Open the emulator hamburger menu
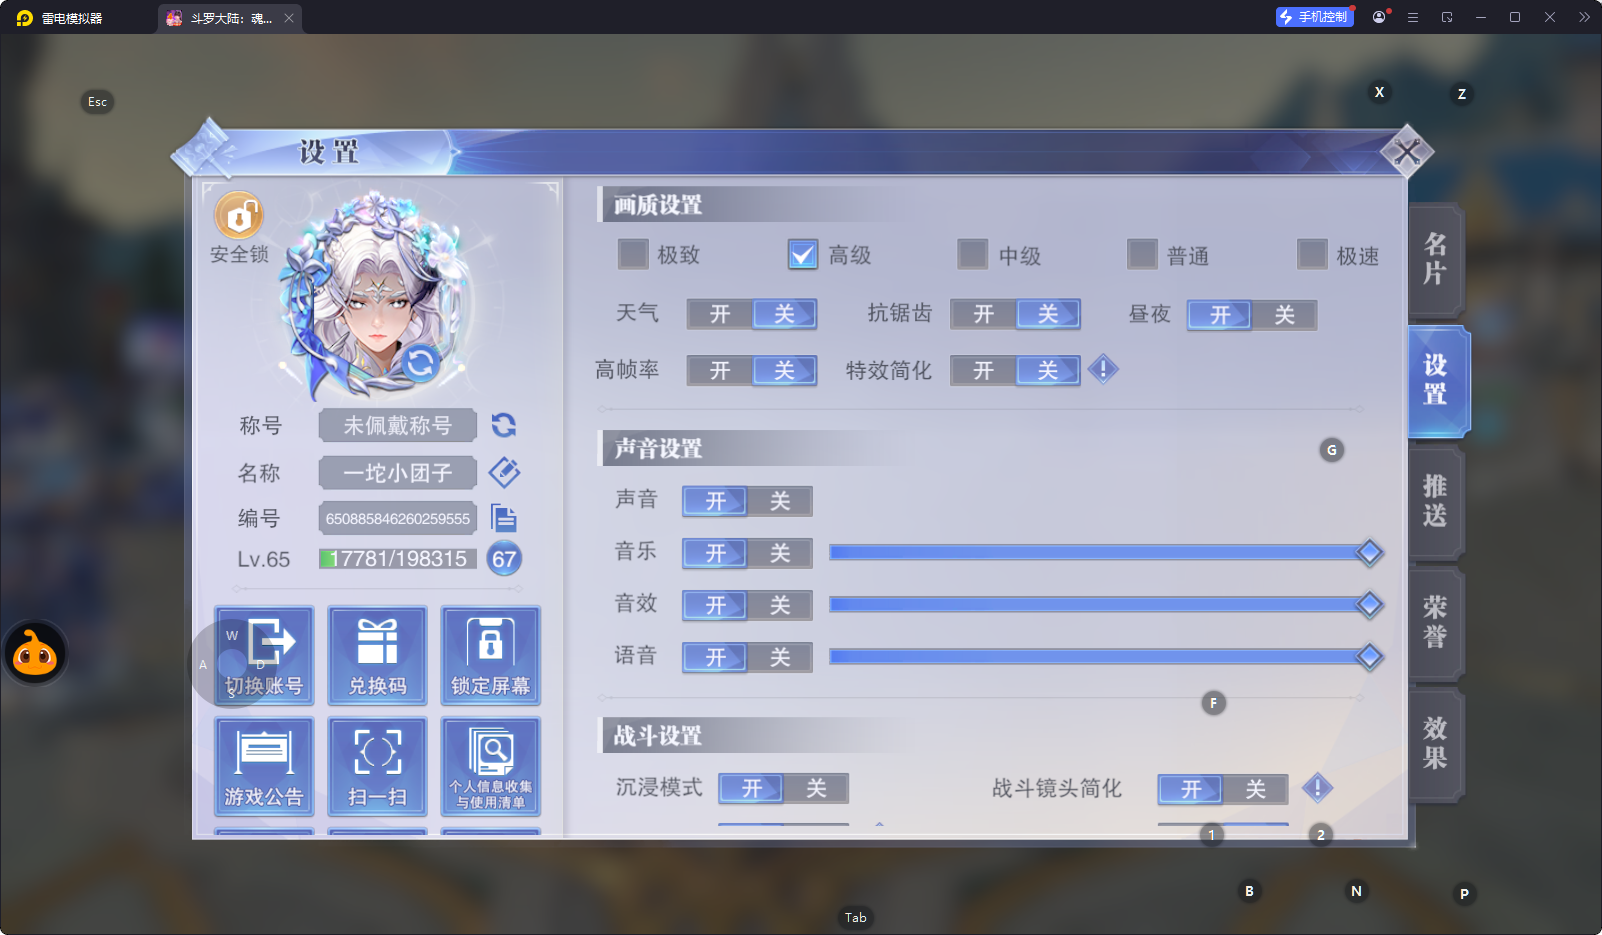1602x935 pixels. pos(1413,17)
